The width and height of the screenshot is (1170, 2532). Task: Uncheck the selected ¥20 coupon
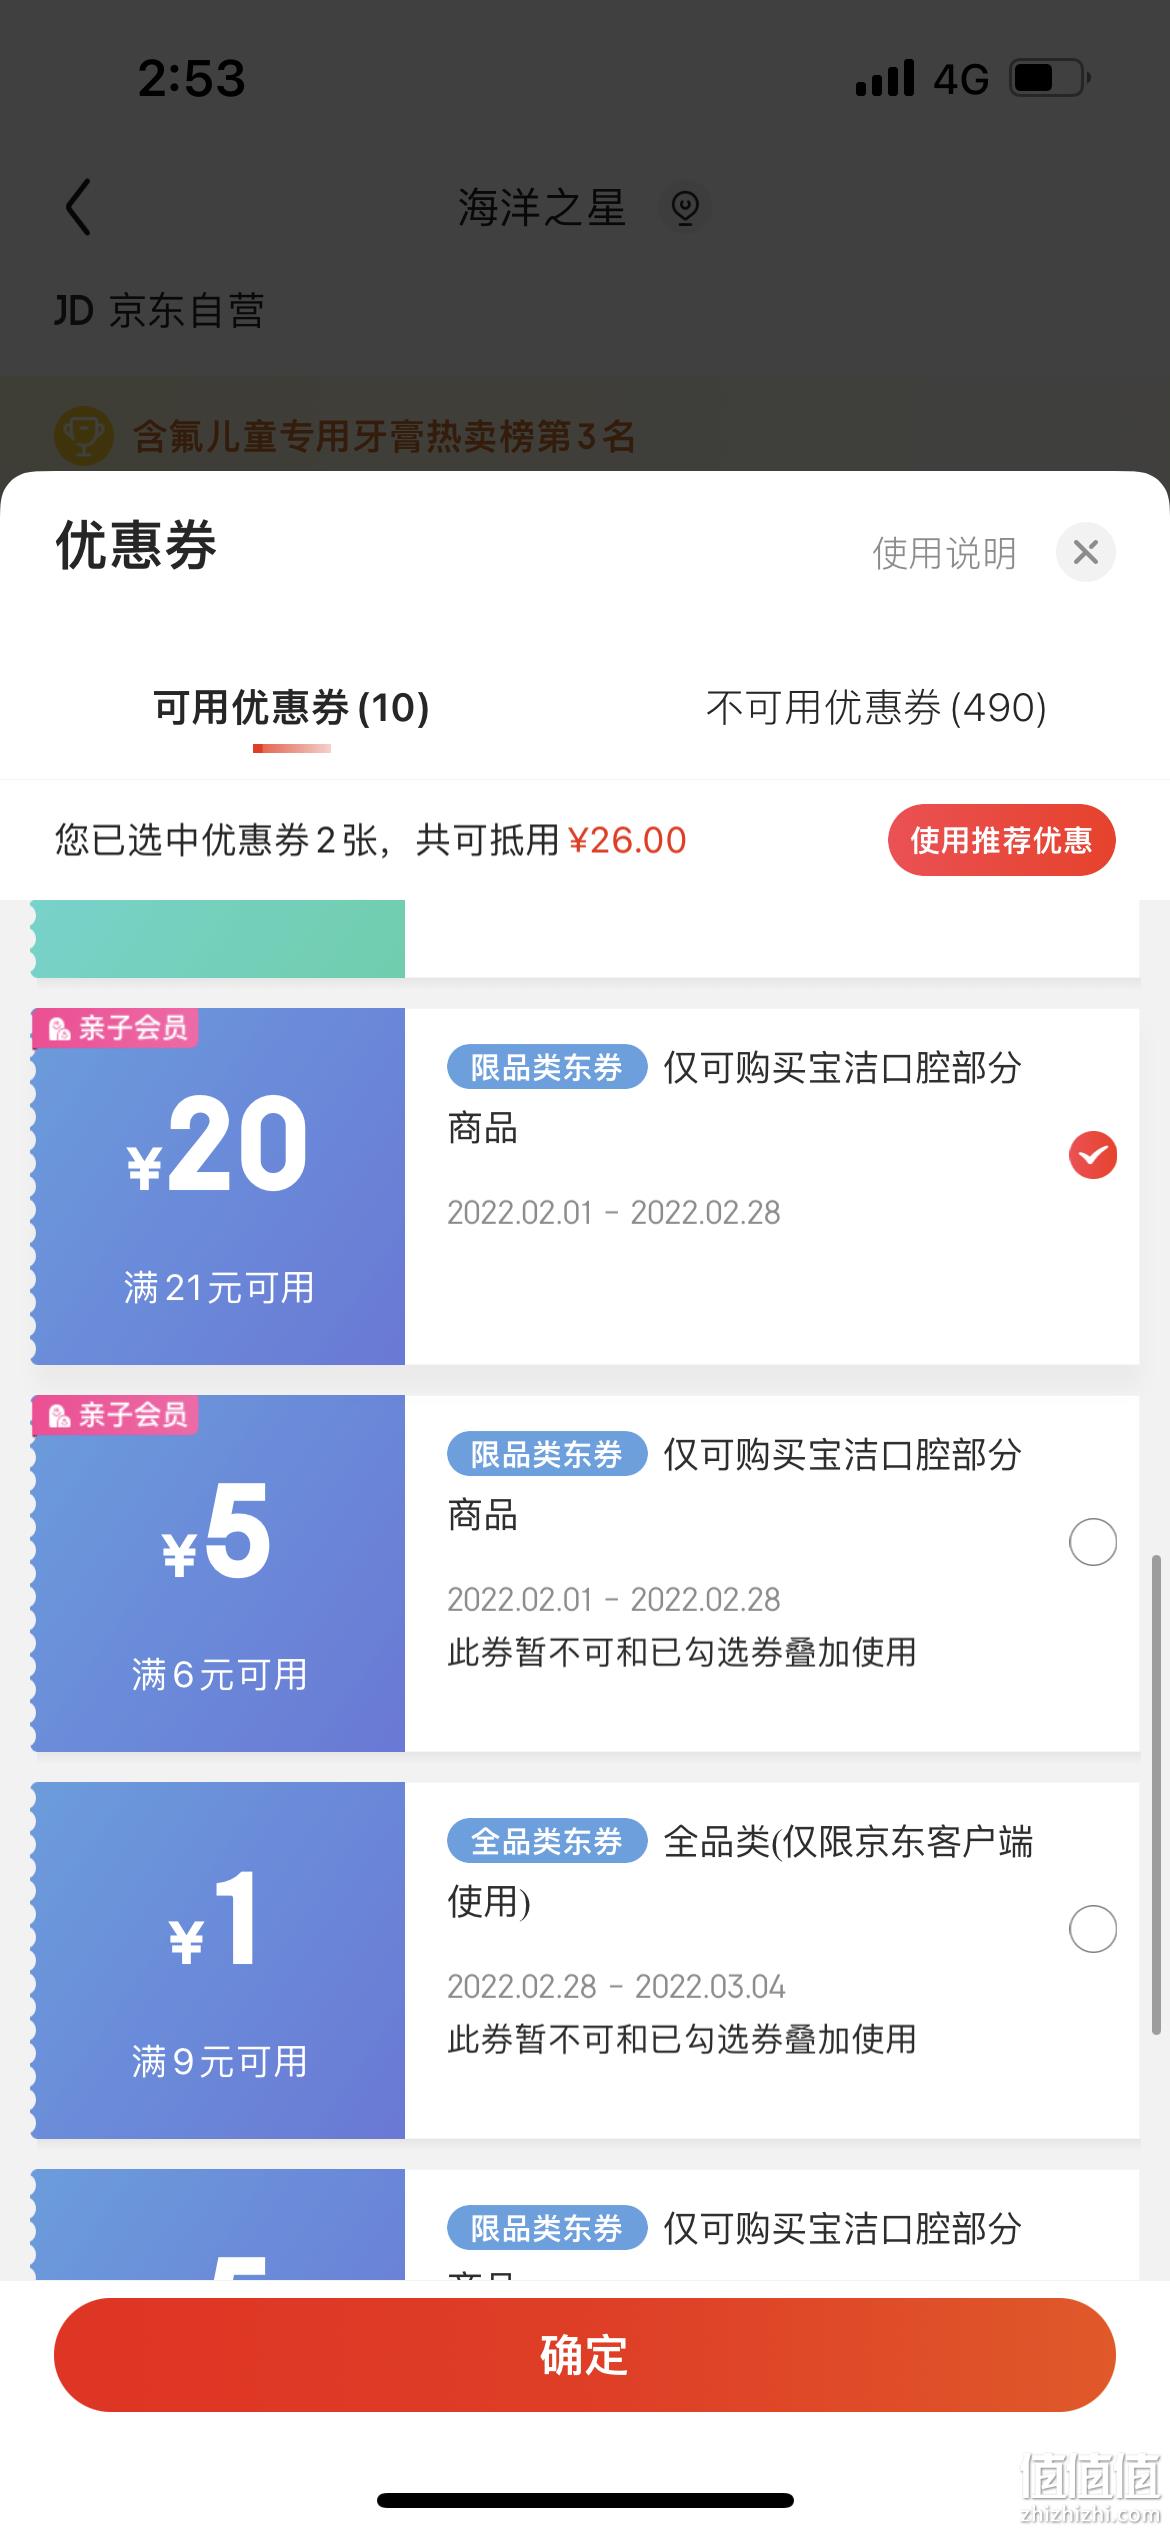tap(1093, 1155)
